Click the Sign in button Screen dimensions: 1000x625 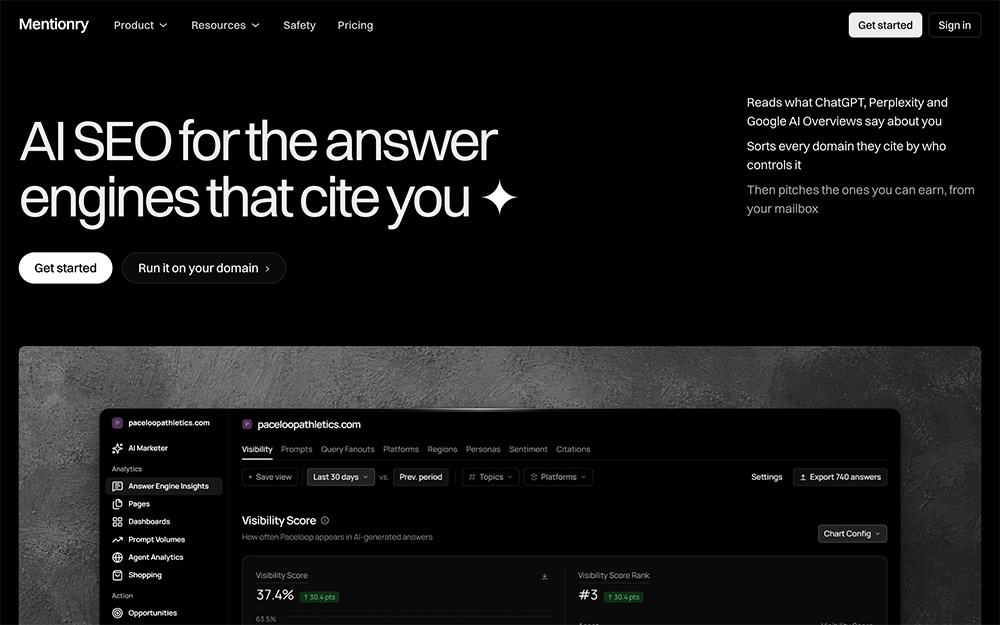click(954, 25)
